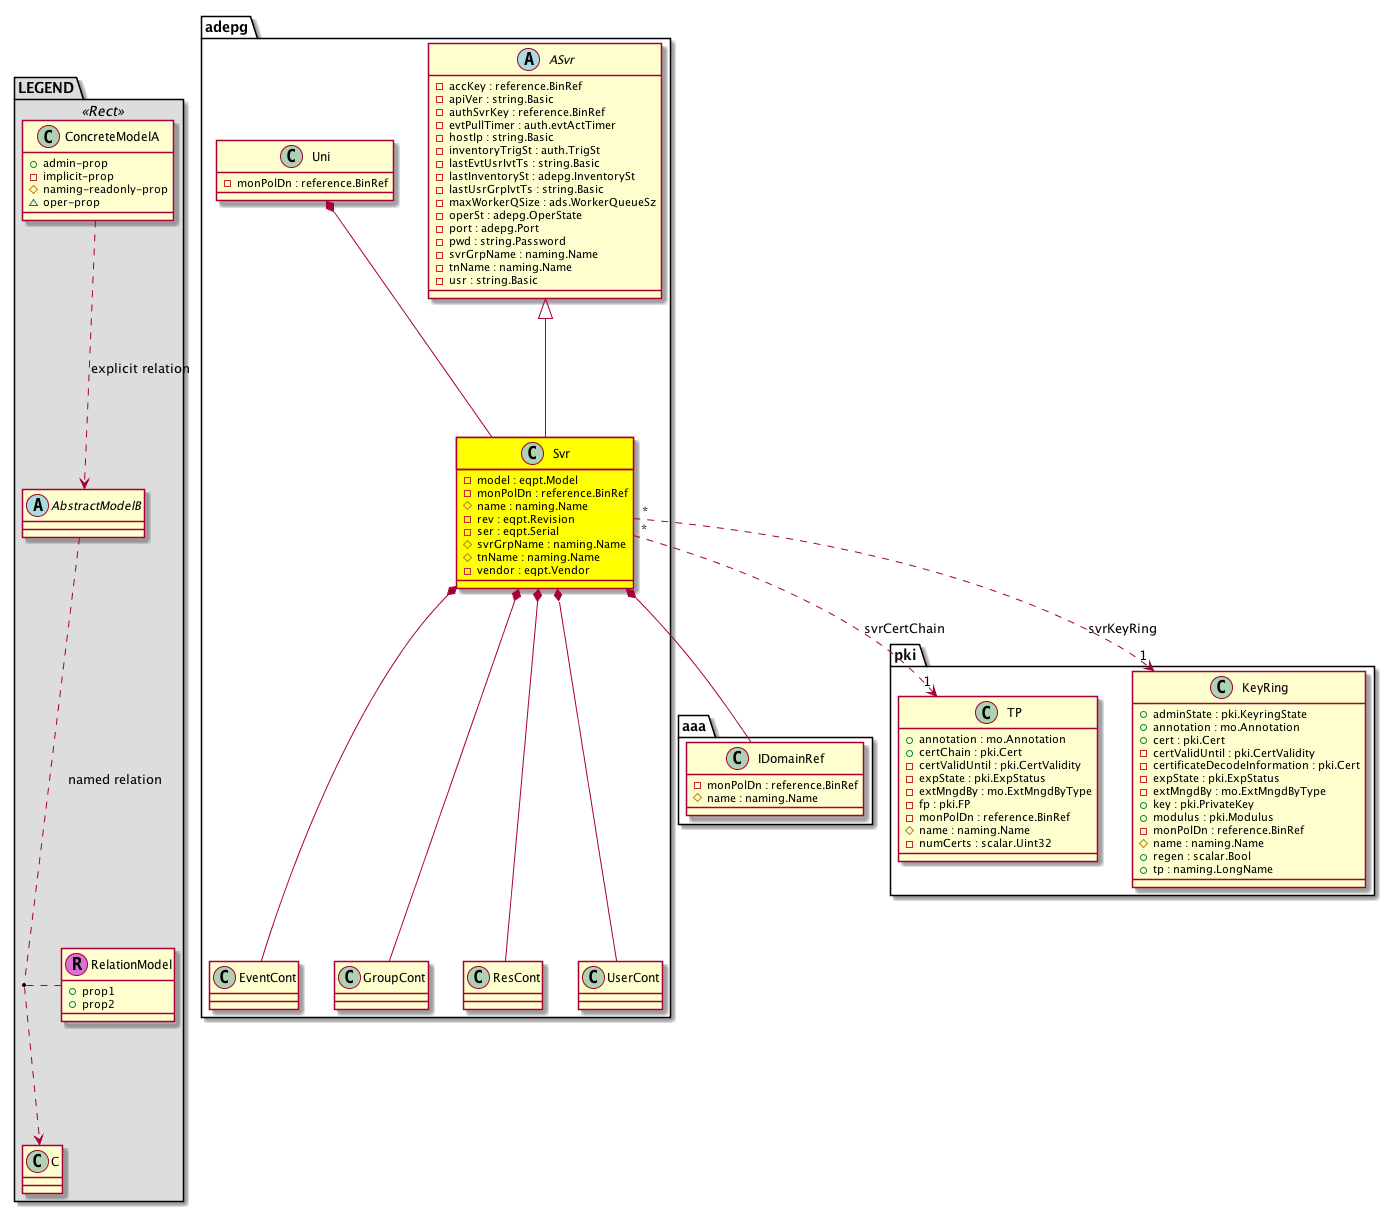Click the abstract A icon of ASvr
The width and height of the screenshot is (1395, 1212).
[x=529, y=60]
